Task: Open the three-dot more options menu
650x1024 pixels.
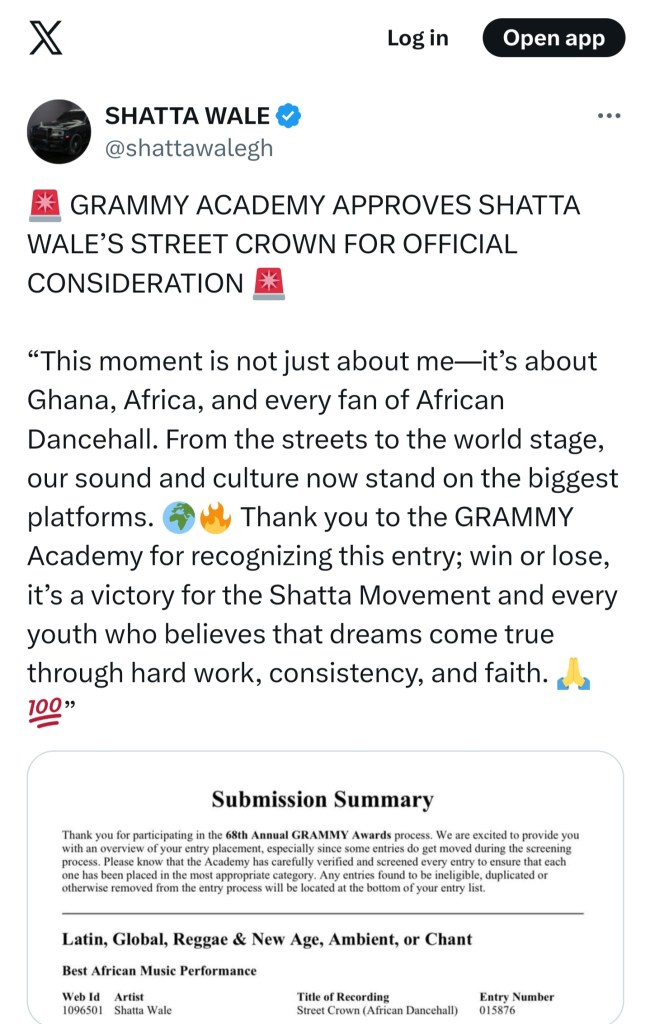Action: [608, 116]
